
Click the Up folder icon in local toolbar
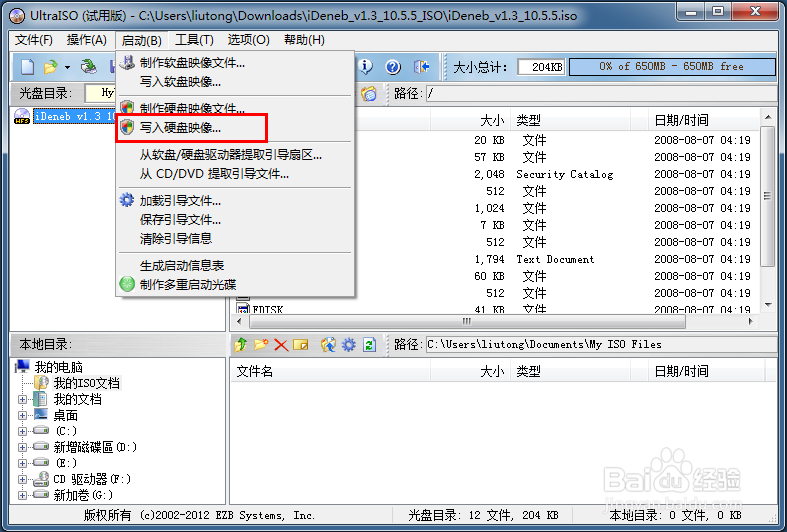click(241, 344)
